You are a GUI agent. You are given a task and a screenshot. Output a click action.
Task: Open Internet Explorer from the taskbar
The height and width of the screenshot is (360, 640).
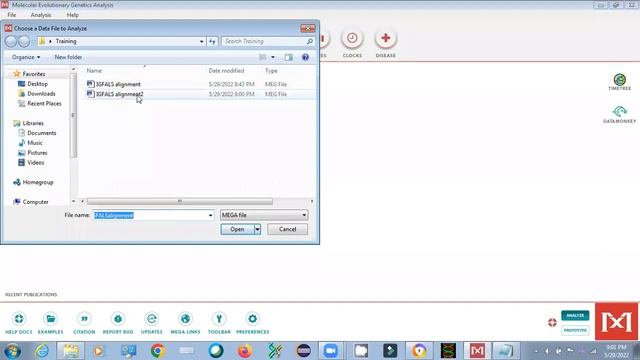[x=42, y=351]
